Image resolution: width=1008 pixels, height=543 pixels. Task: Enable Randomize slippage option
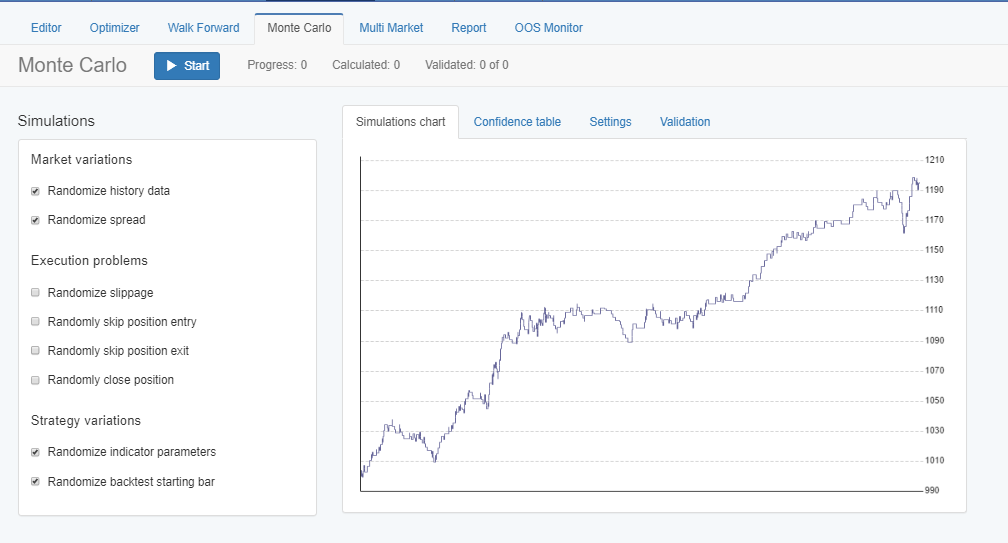pyautogui.click(x=35, y=292)
